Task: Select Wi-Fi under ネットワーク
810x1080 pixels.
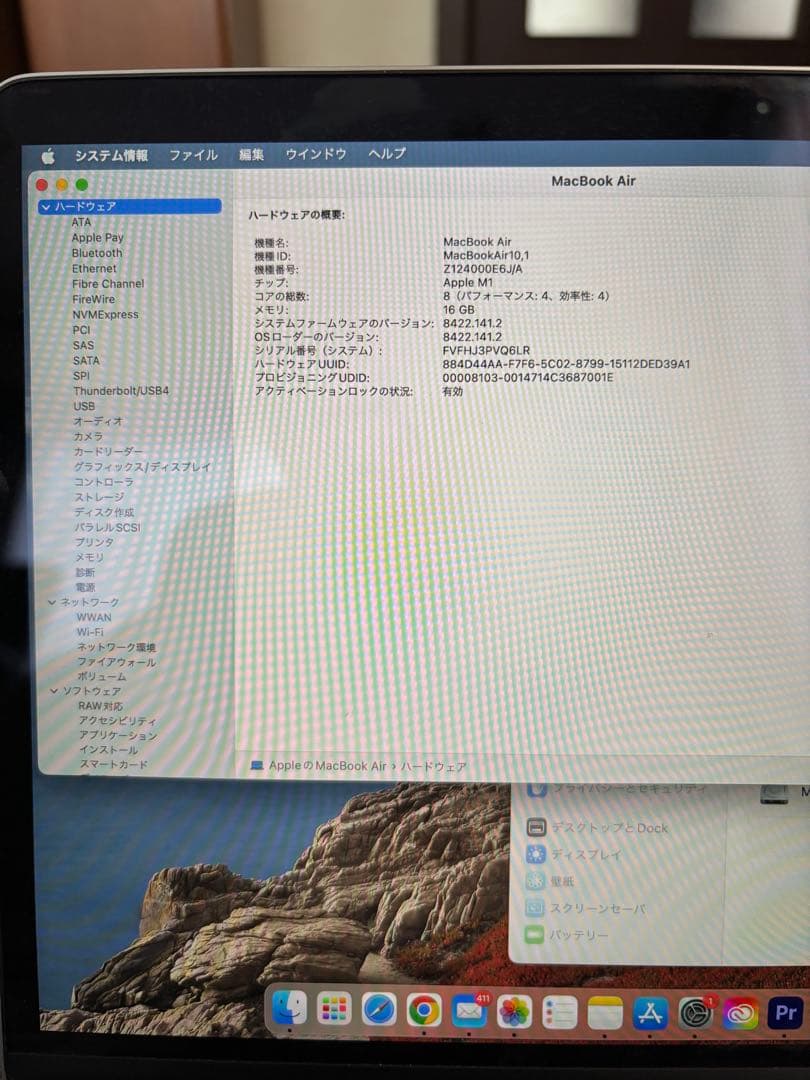Action: coord(92,632)
